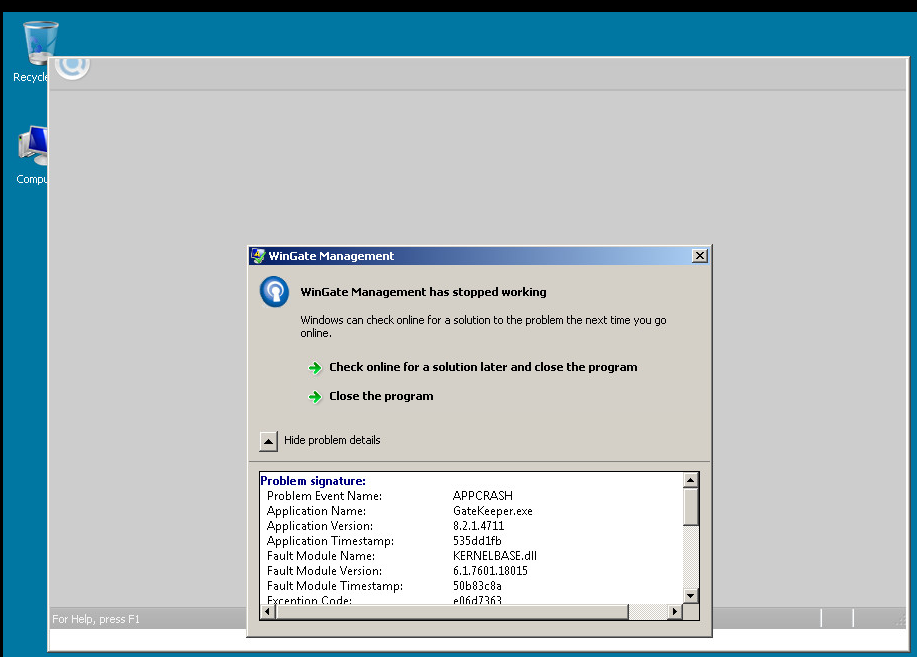
Task: Select fault module version 6.1.7601.18015
Action: tap(490, 570)
